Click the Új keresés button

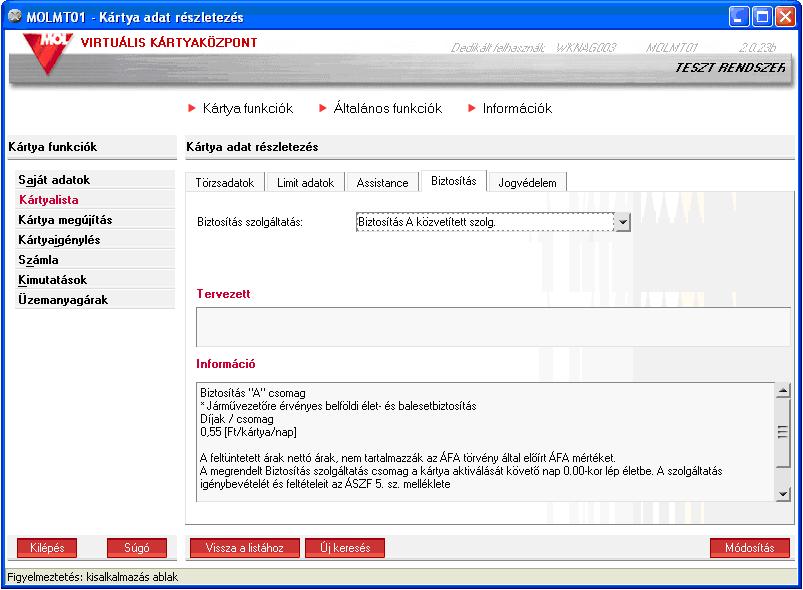345,547
